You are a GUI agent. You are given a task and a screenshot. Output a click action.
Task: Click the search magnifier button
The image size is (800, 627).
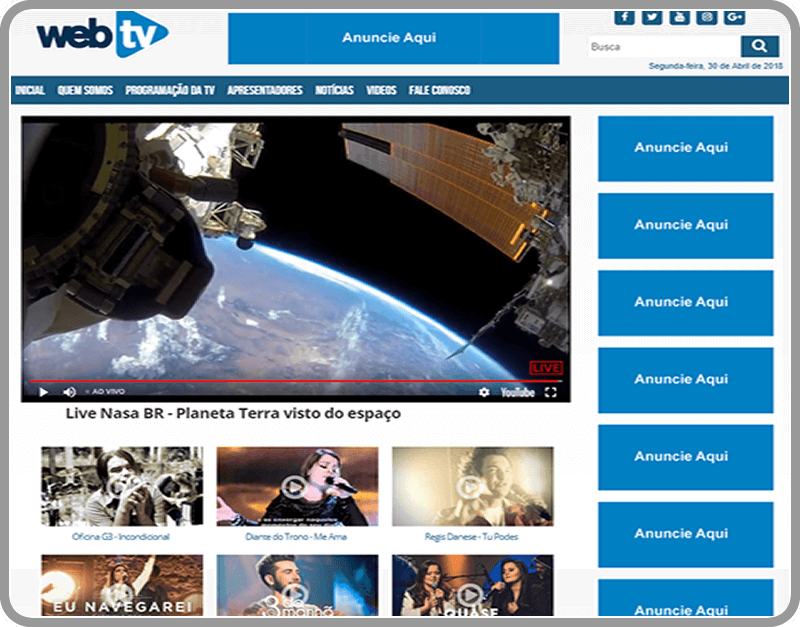point(759,46)
